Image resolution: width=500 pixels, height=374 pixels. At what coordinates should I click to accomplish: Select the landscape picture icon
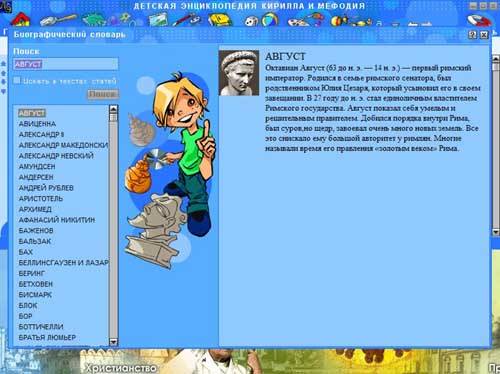pos(158,19)
